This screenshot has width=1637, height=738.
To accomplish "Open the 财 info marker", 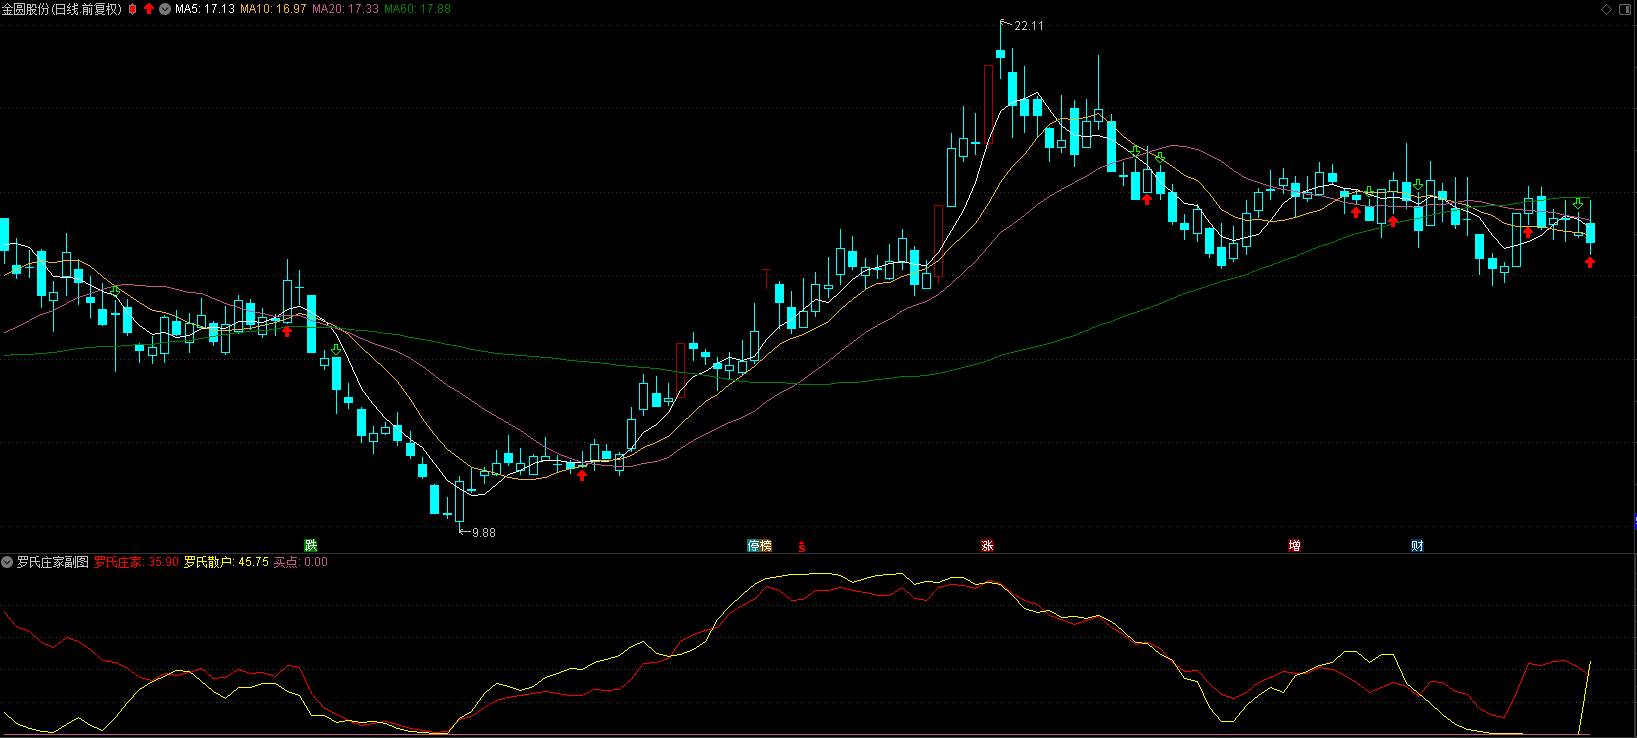I will 1418,546.
